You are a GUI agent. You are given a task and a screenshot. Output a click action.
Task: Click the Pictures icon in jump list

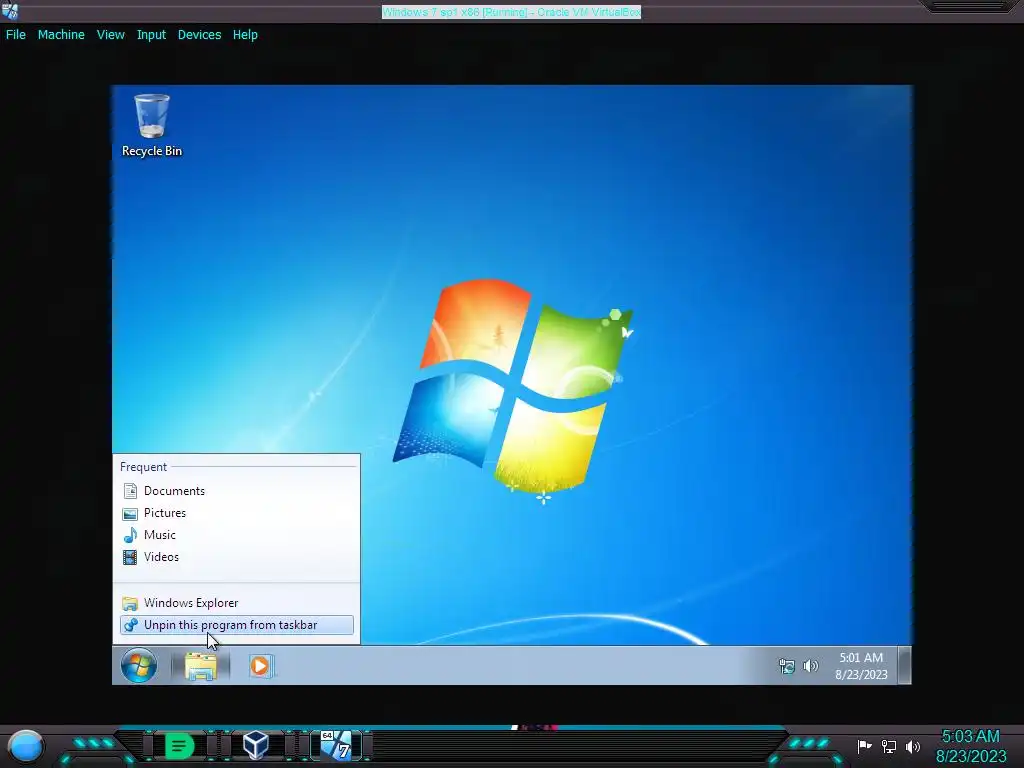[131, 513]
